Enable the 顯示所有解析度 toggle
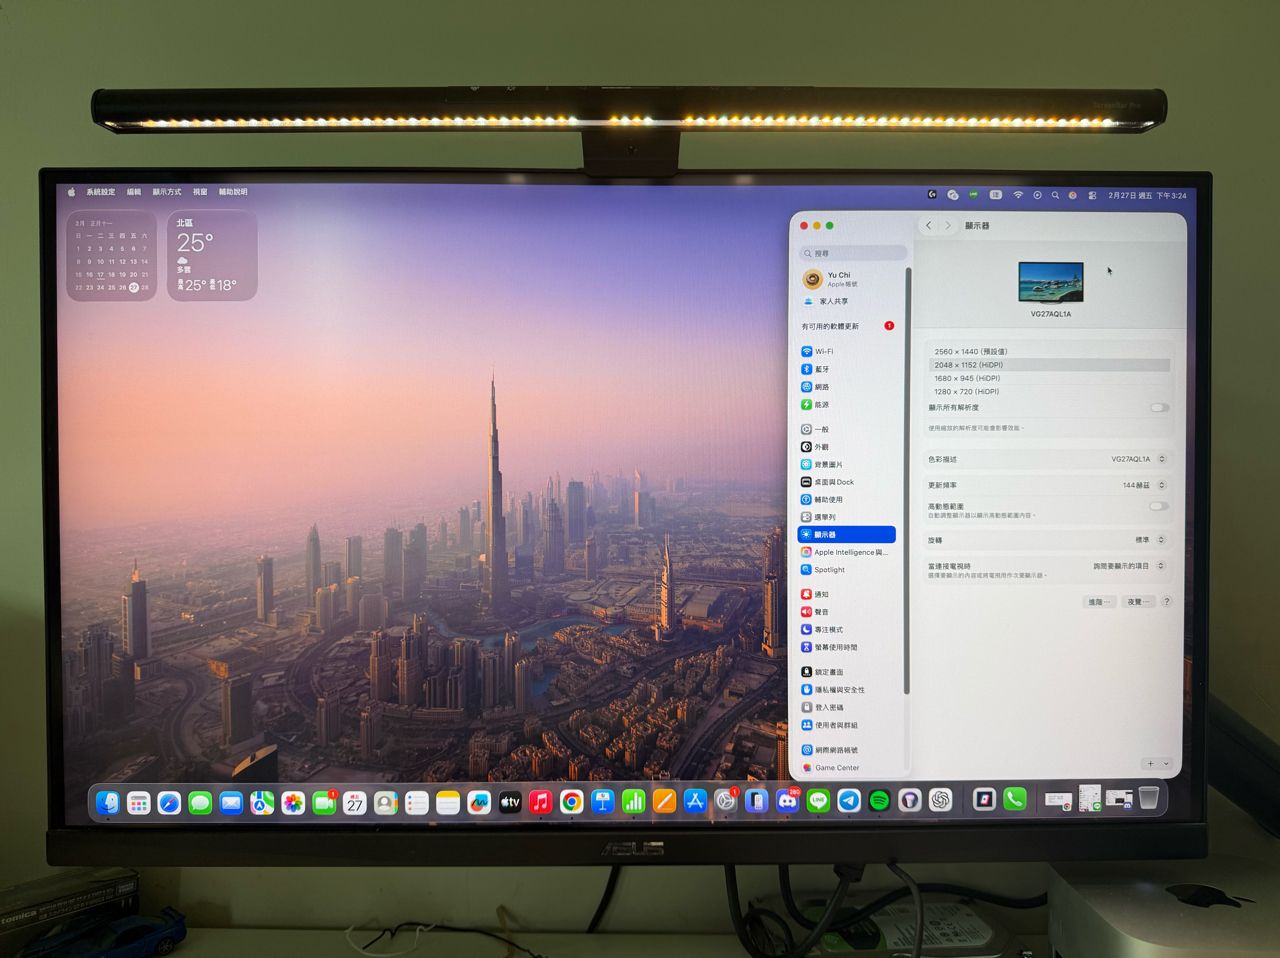 [1158, 408]
